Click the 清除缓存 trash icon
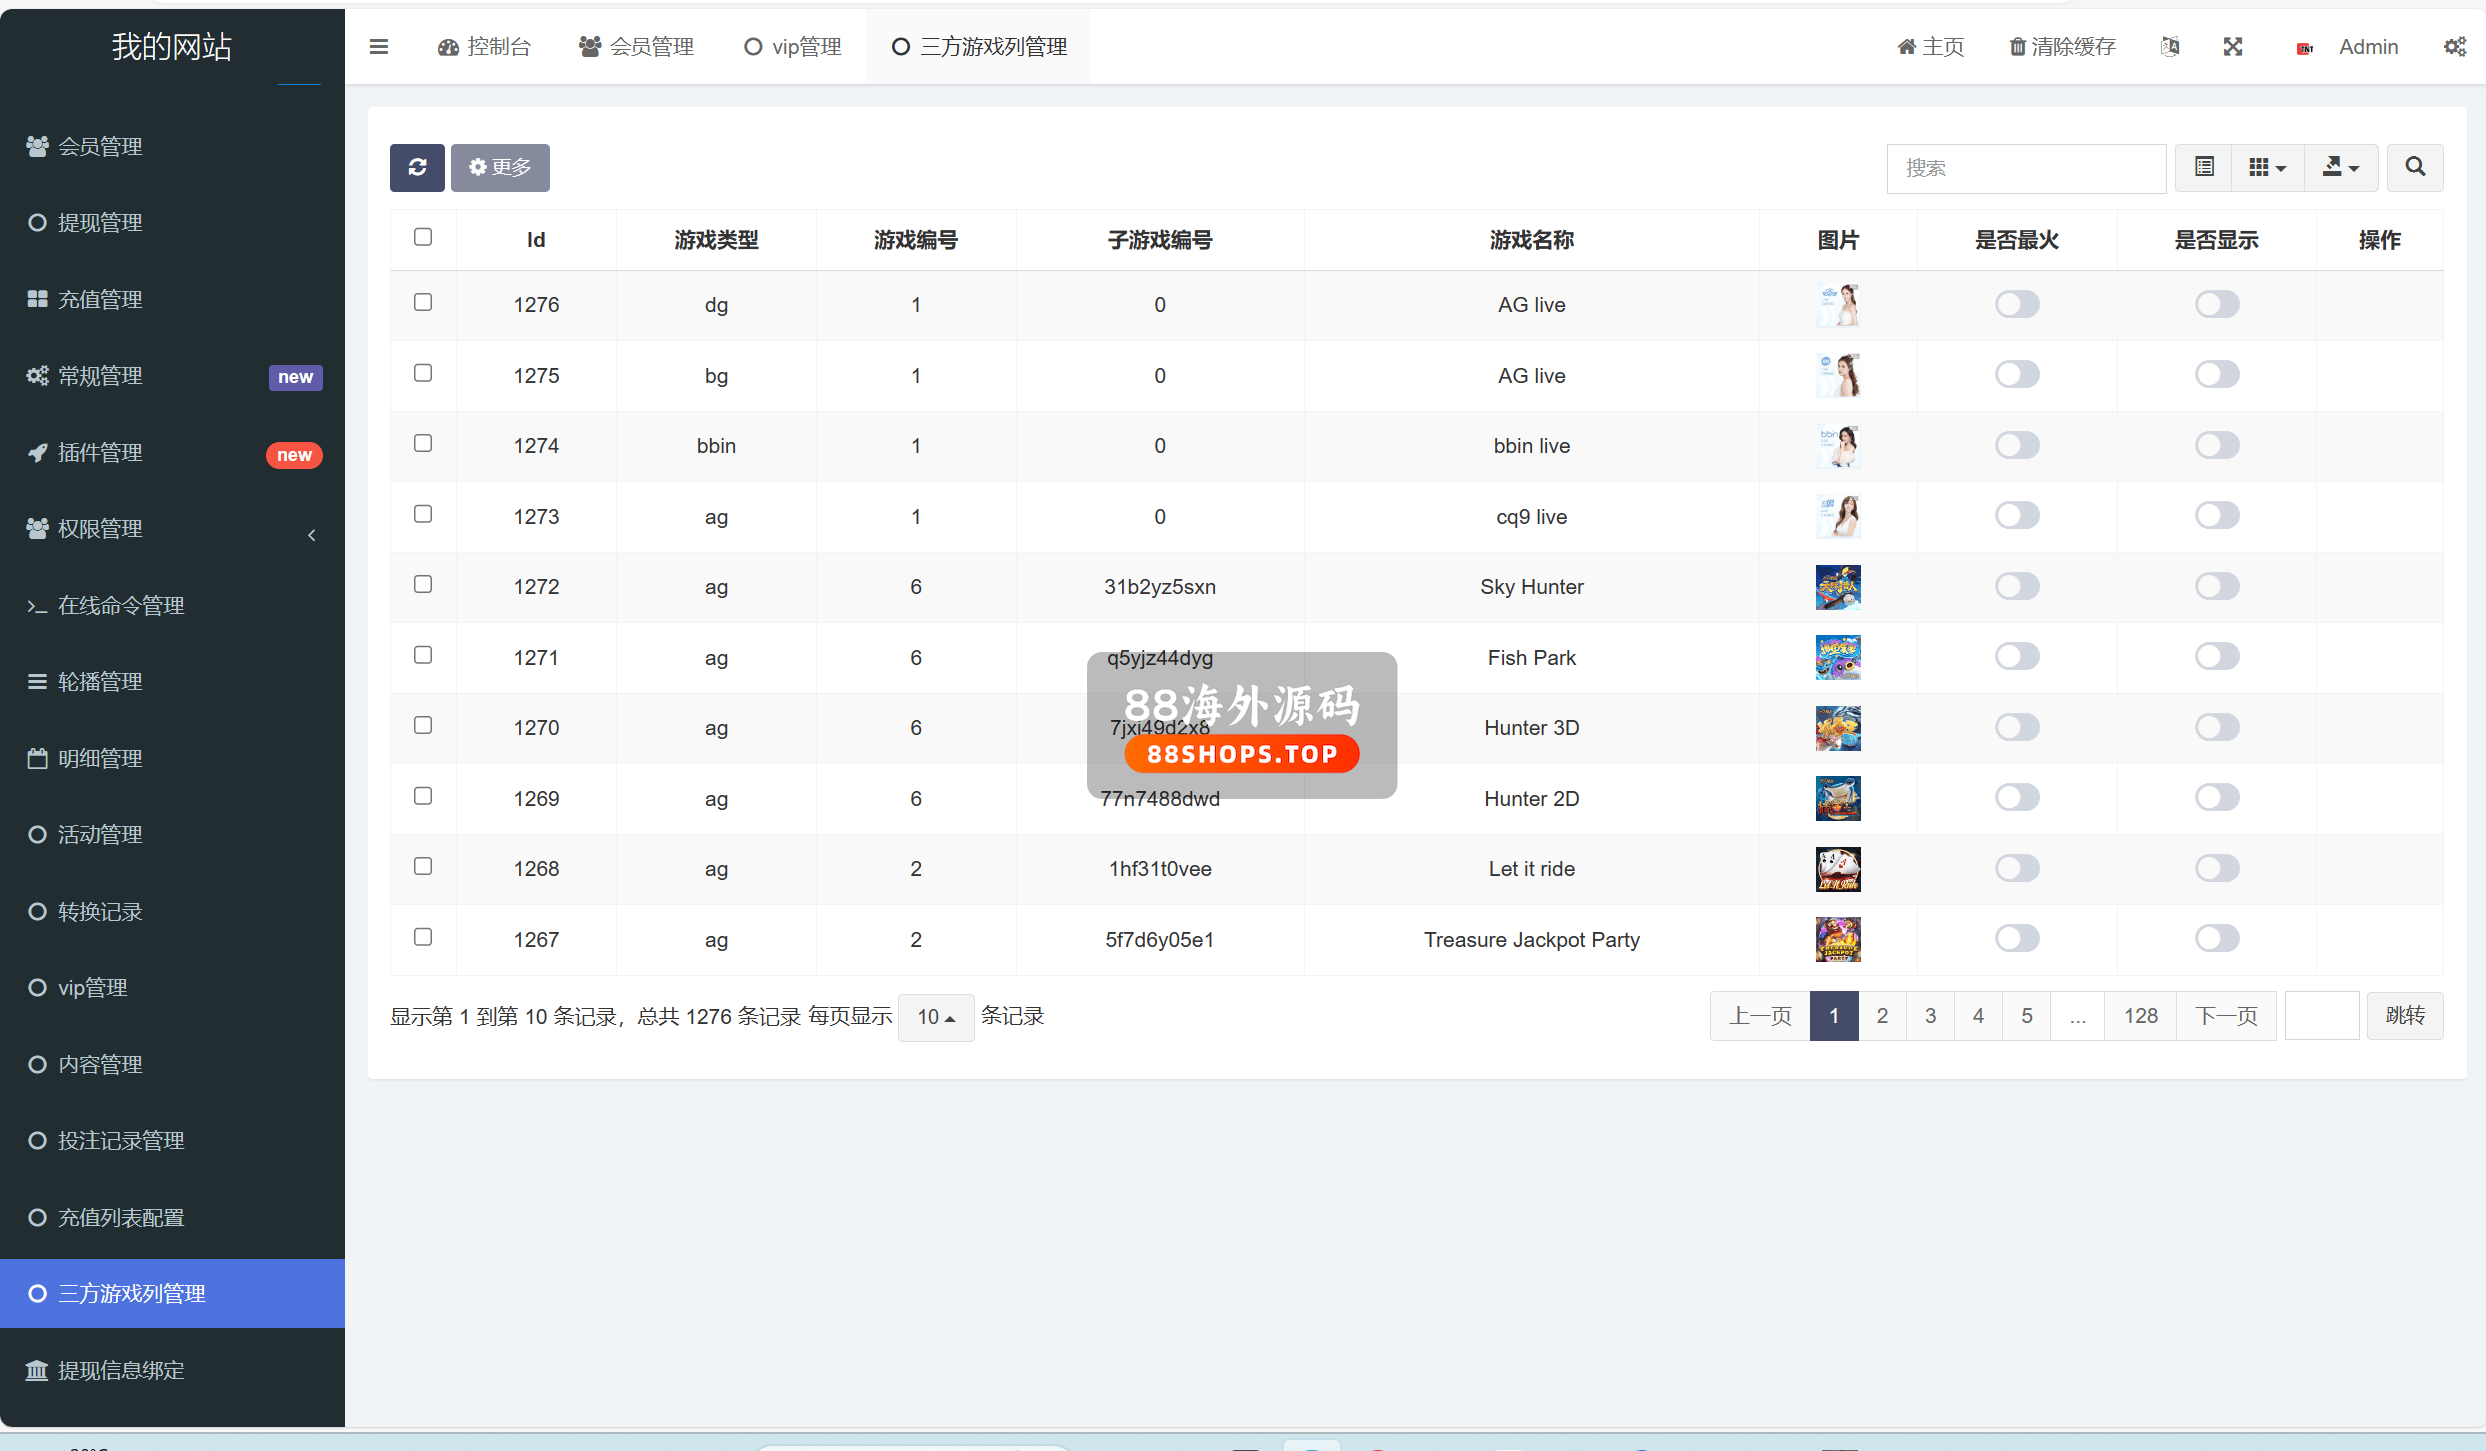Image resolution: width=2486 pixels, height=1451 pixels. coord(2018,47)
